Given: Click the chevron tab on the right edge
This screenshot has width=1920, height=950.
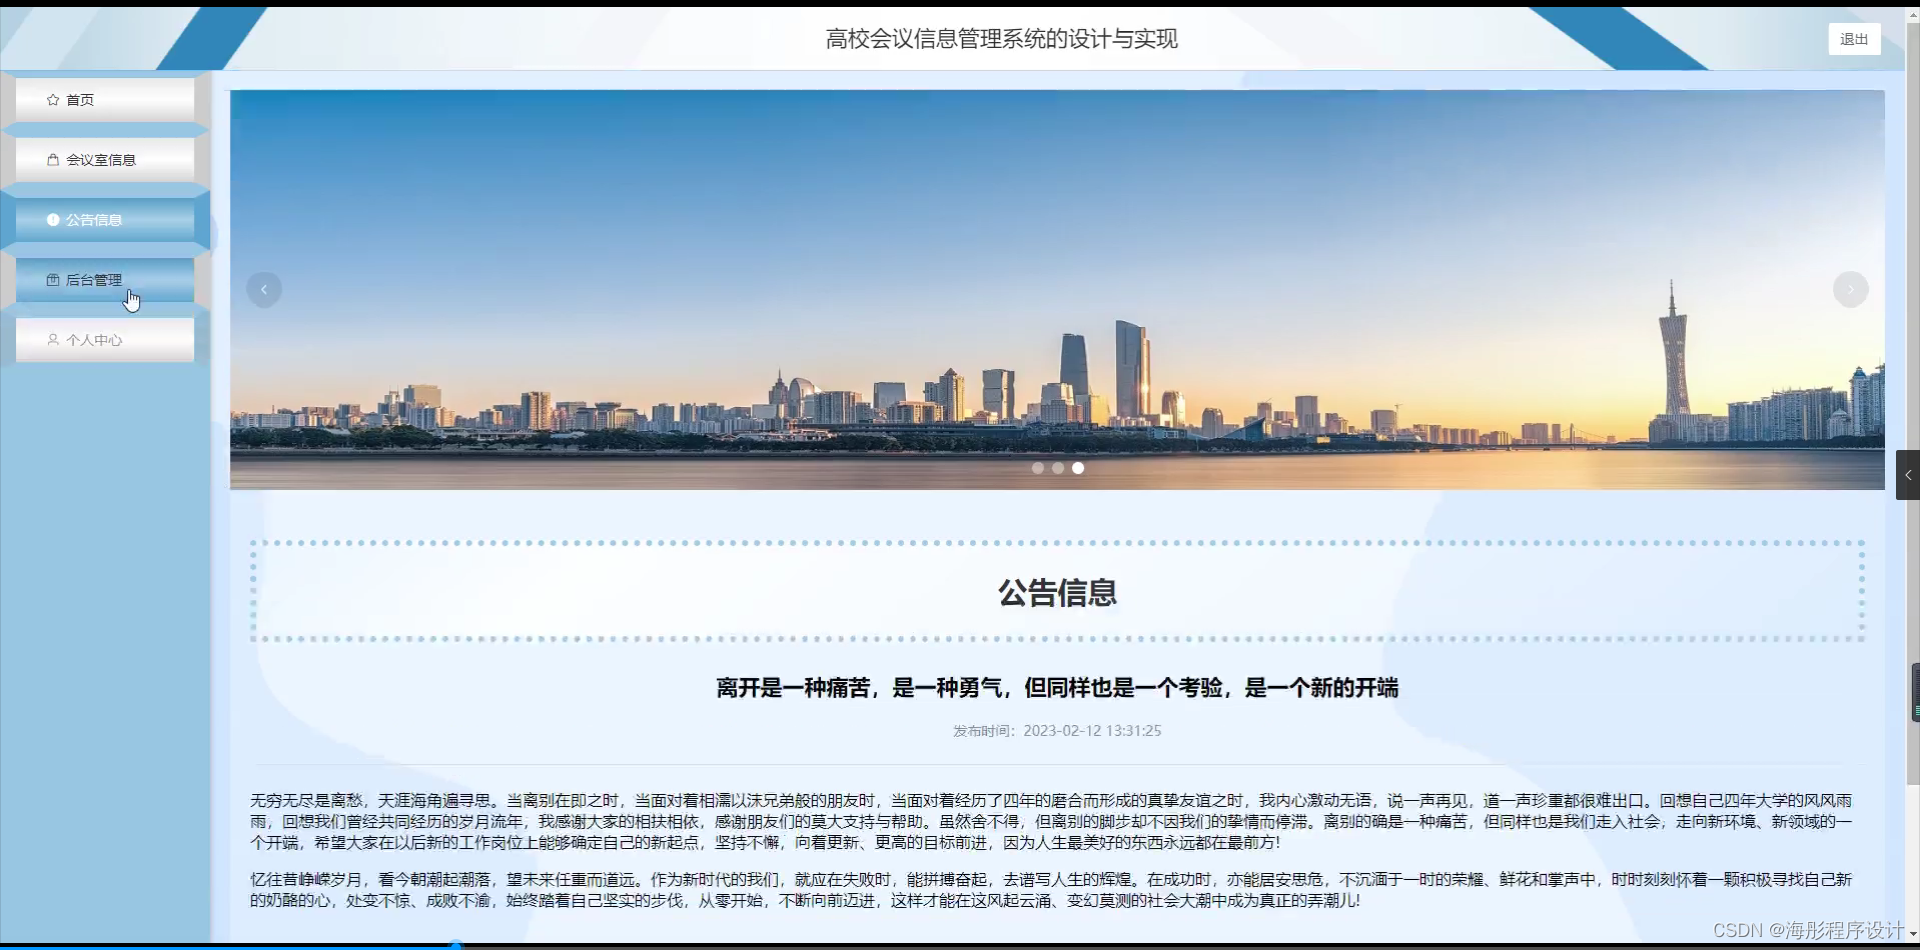Looking at the screenshot, I should point(1908,475).
